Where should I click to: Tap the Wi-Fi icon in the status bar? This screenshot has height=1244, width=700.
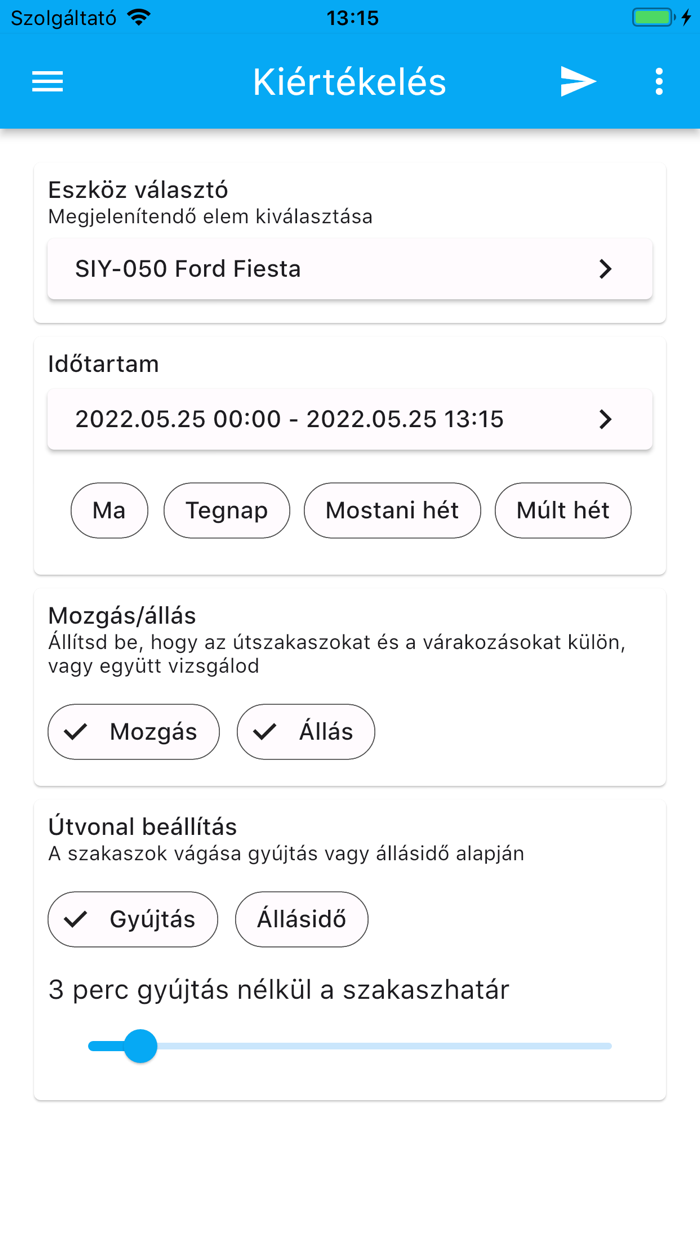(x=141, y=16)
